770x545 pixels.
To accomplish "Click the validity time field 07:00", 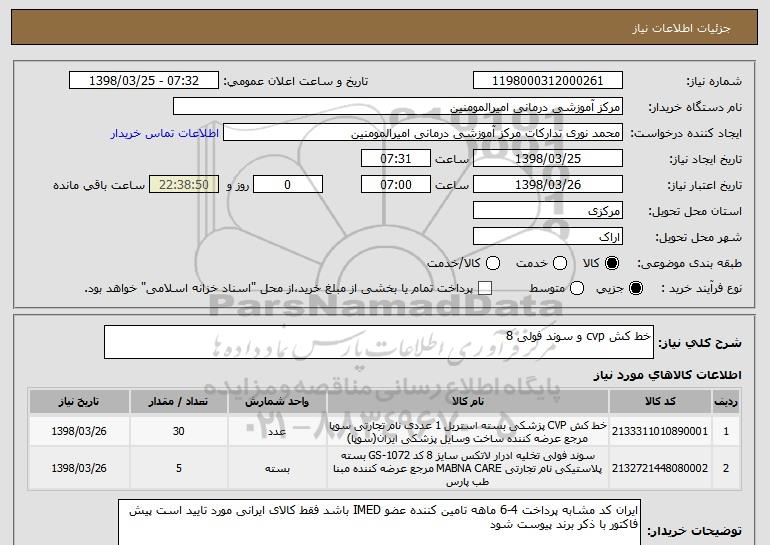I will (x=396, y=185).
